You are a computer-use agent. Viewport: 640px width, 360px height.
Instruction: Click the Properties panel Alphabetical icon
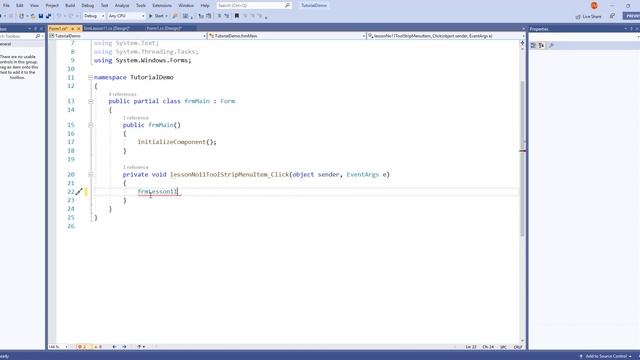pos(542,45)
